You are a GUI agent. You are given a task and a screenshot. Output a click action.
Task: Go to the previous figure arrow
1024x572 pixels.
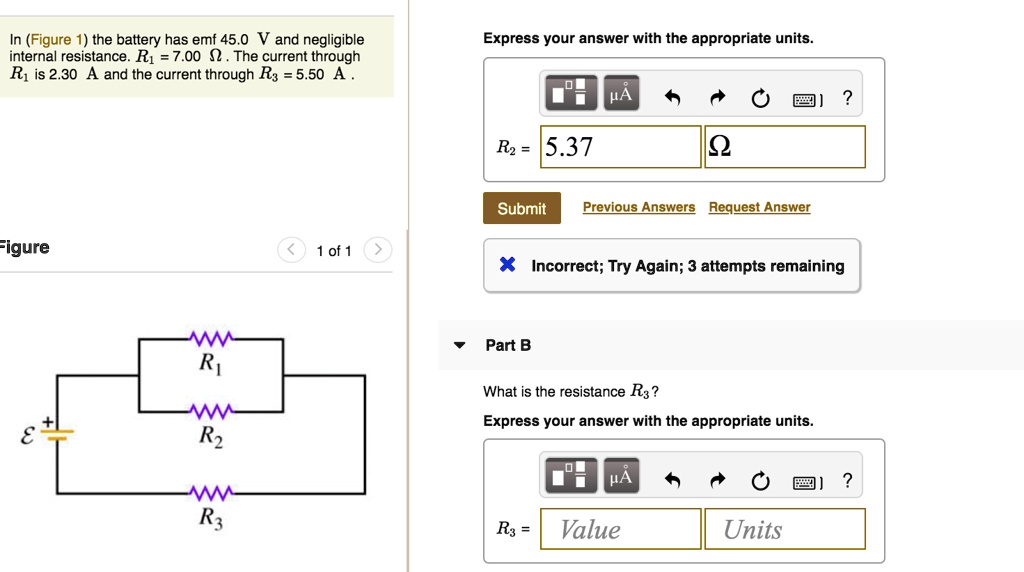point(291,250)
